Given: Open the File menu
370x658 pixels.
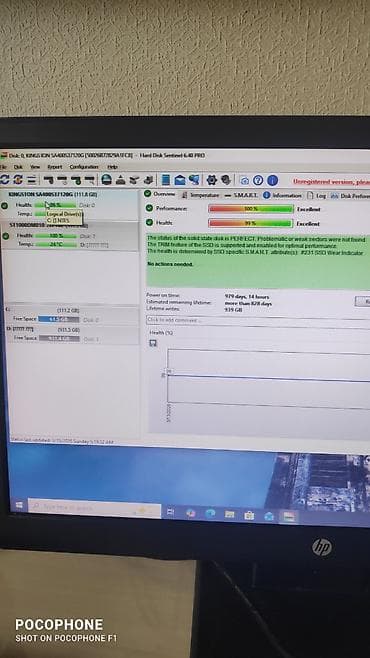Looking at the screenshot, I should (3, 167).
